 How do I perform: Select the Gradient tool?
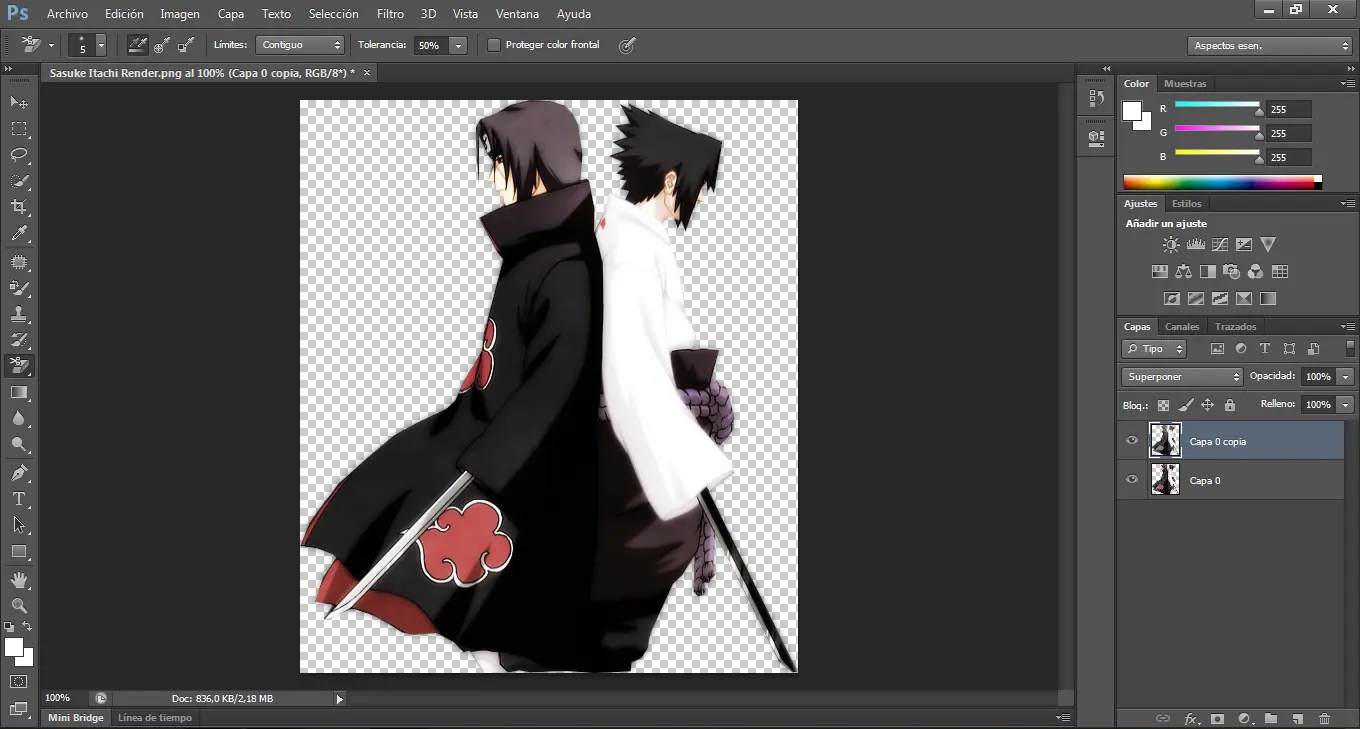(x=19, y=392)
